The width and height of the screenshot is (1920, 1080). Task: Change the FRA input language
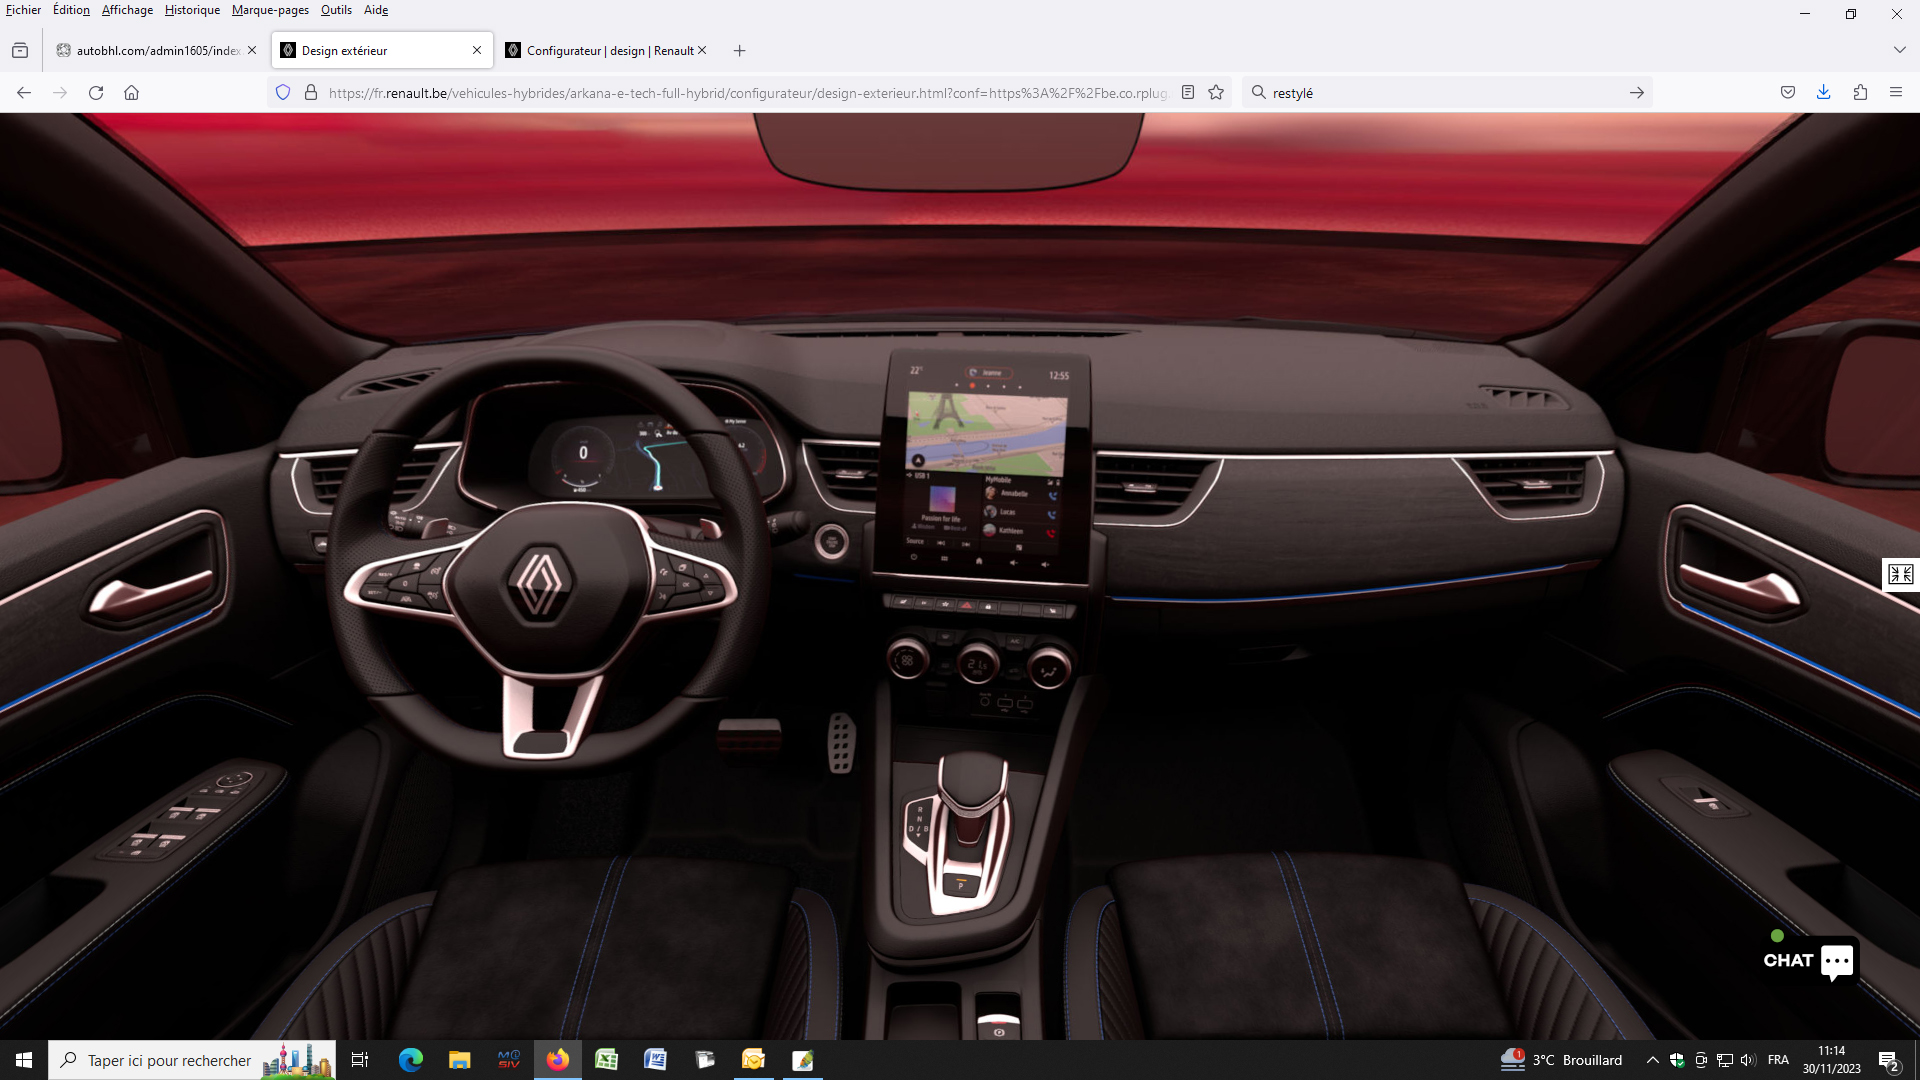[1778, 1060]
